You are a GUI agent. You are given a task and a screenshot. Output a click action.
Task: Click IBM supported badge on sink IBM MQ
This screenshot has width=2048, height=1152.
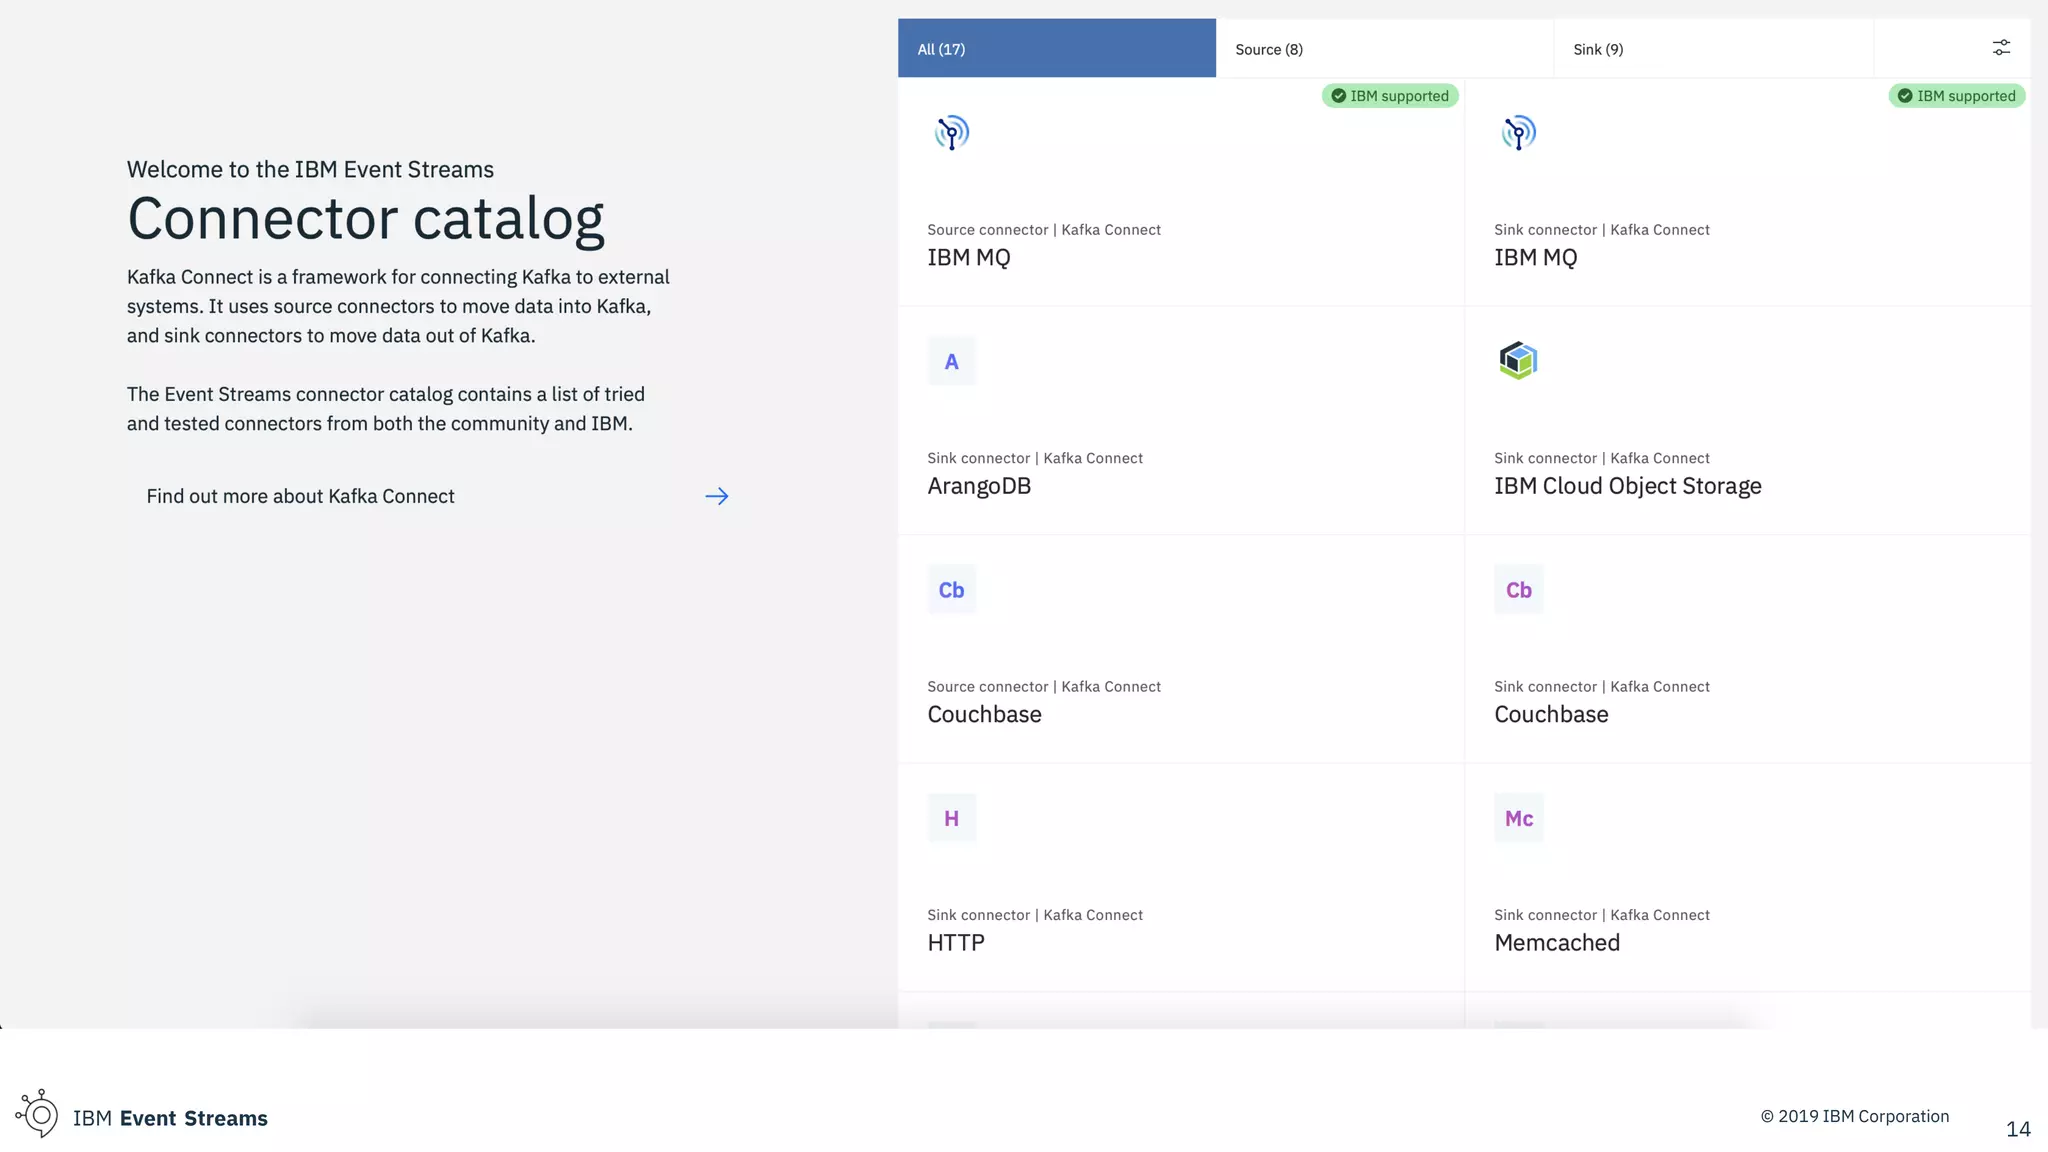click(1956, 96)
